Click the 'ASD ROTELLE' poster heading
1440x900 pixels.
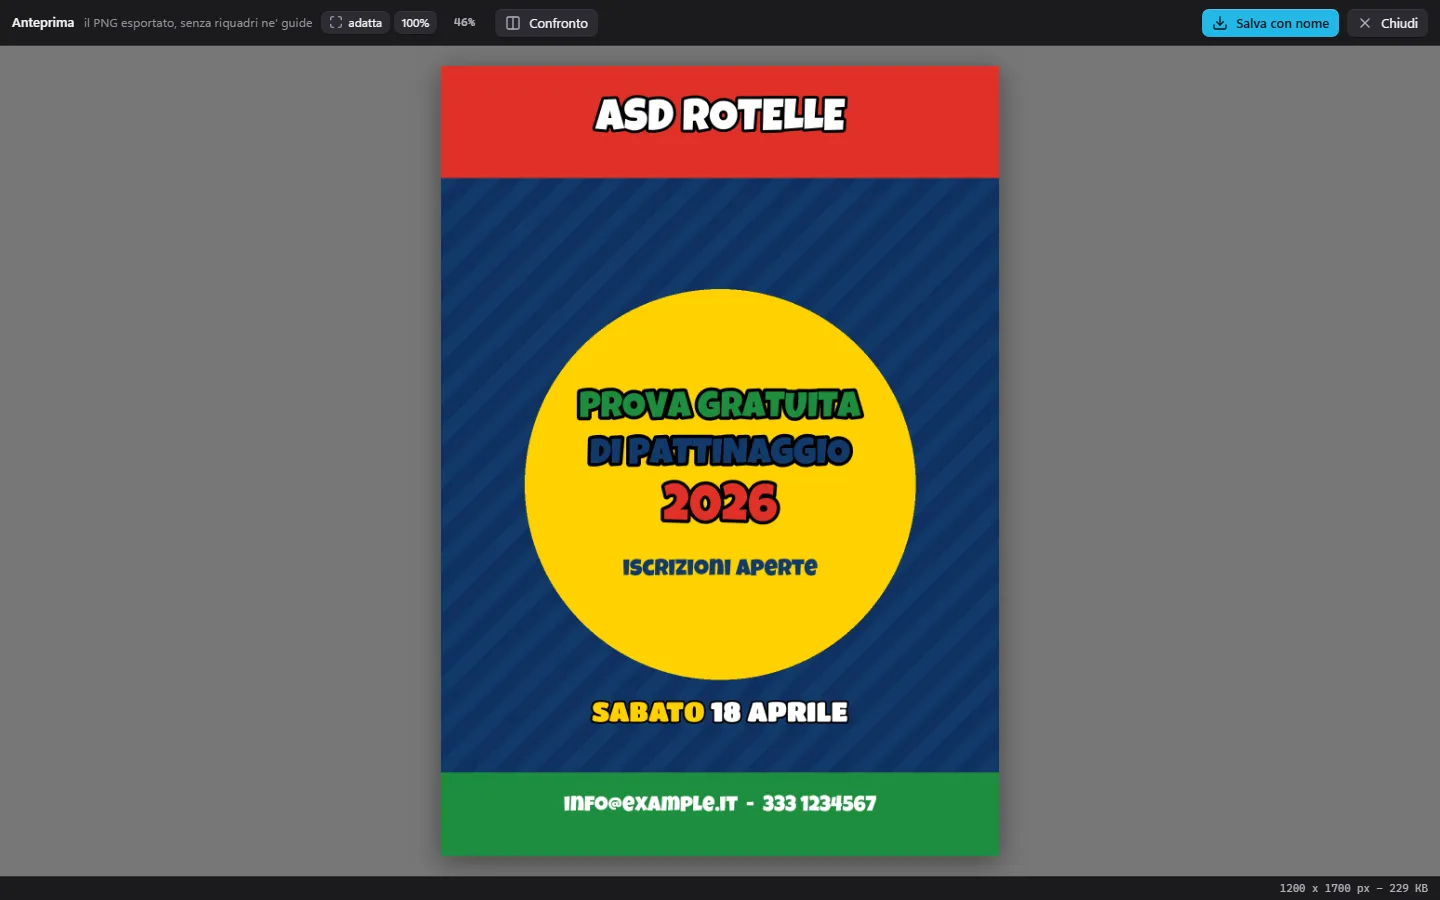[x=720, y=115]
